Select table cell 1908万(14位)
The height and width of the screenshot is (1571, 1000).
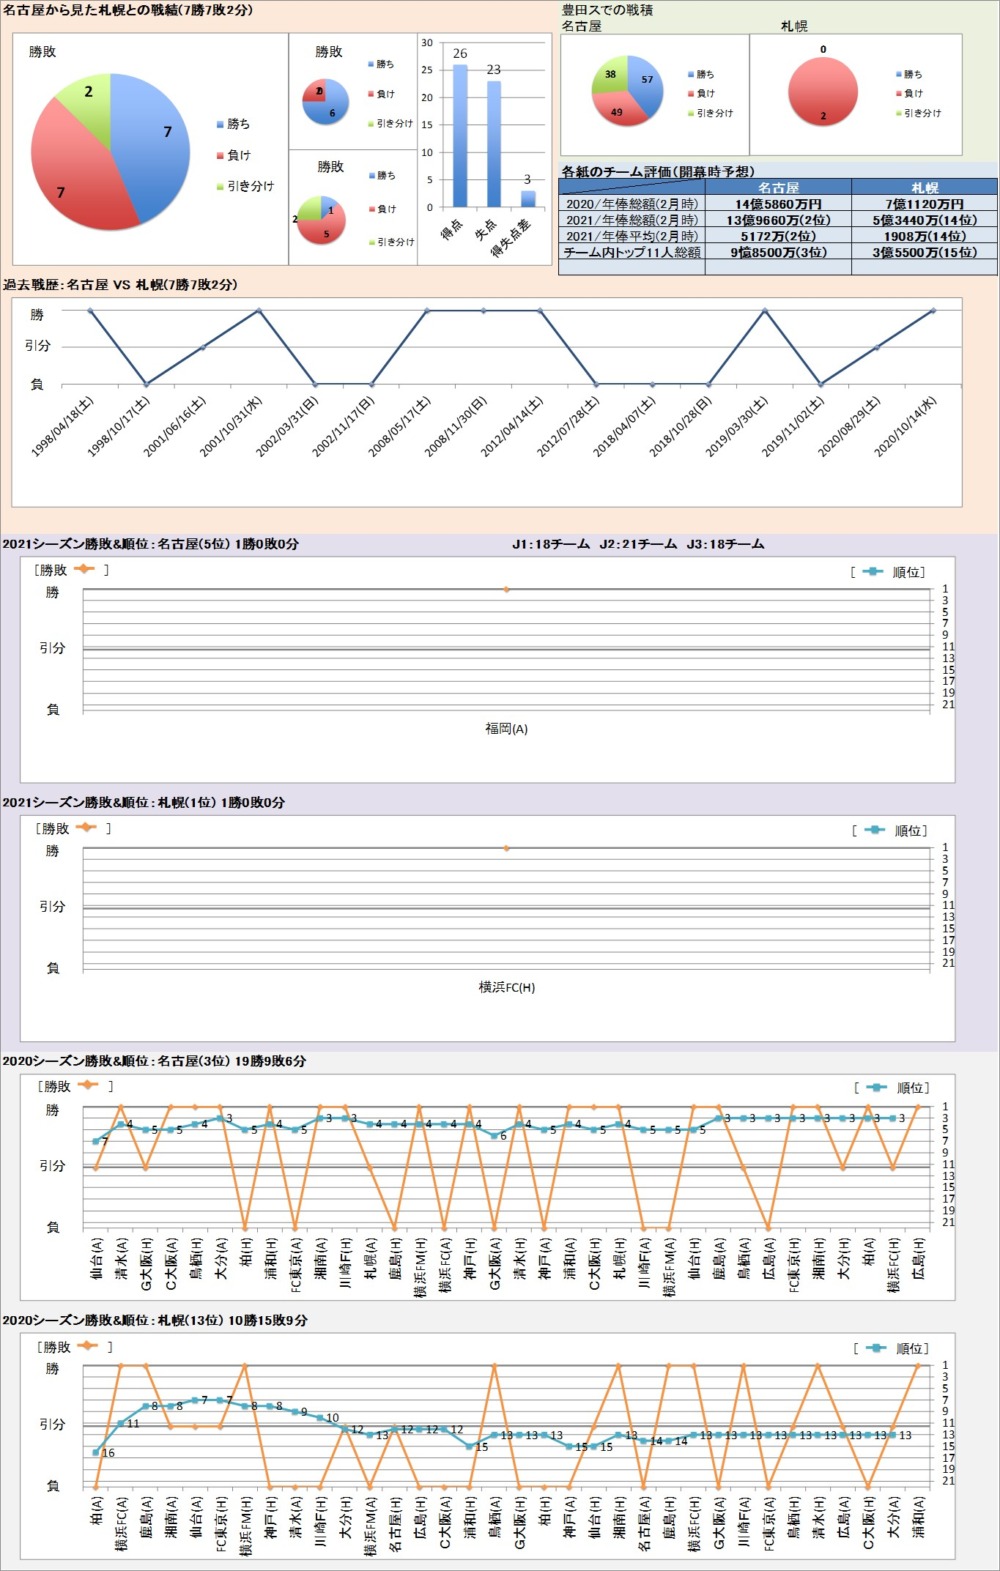click(924, 236)
